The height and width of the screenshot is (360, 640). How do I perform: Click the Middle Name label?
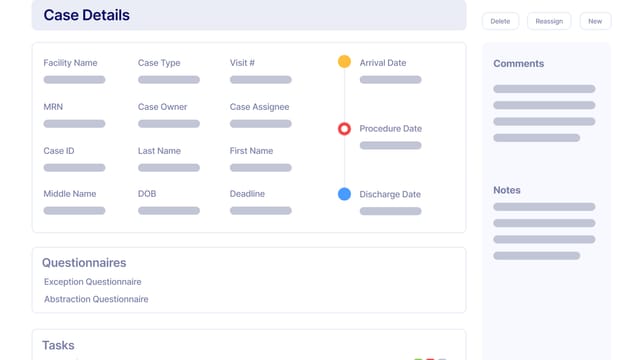pos(70,194)
